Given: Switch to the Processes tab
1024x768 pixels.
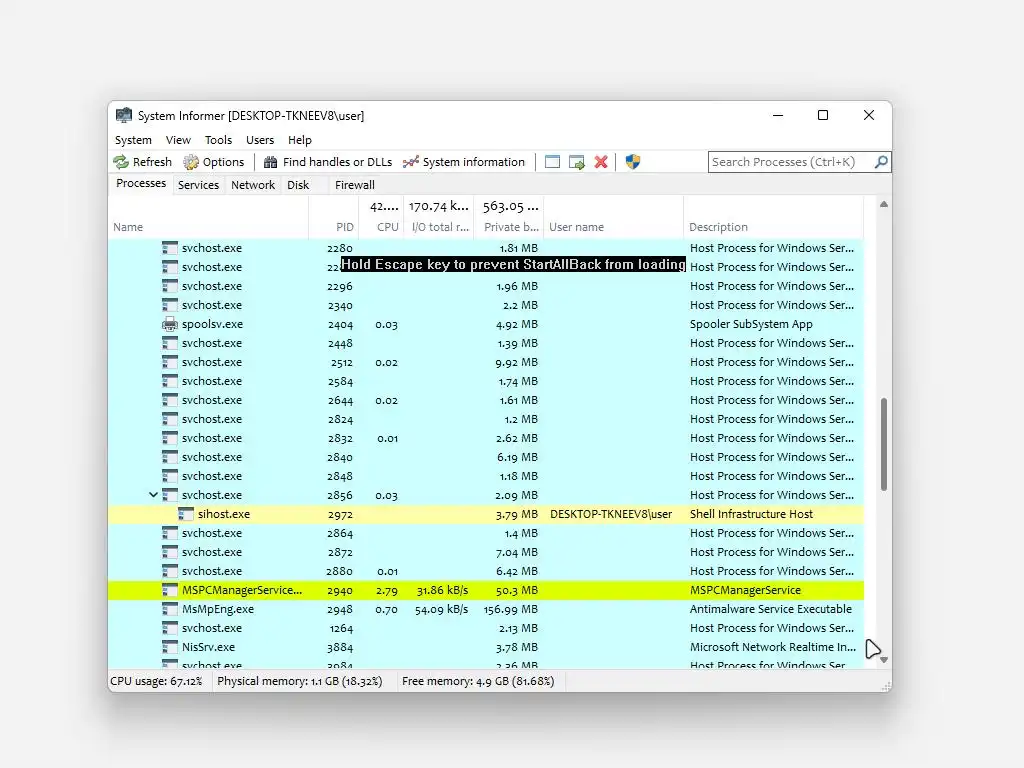Looking at the screenshot, I should tap(140, 184).
